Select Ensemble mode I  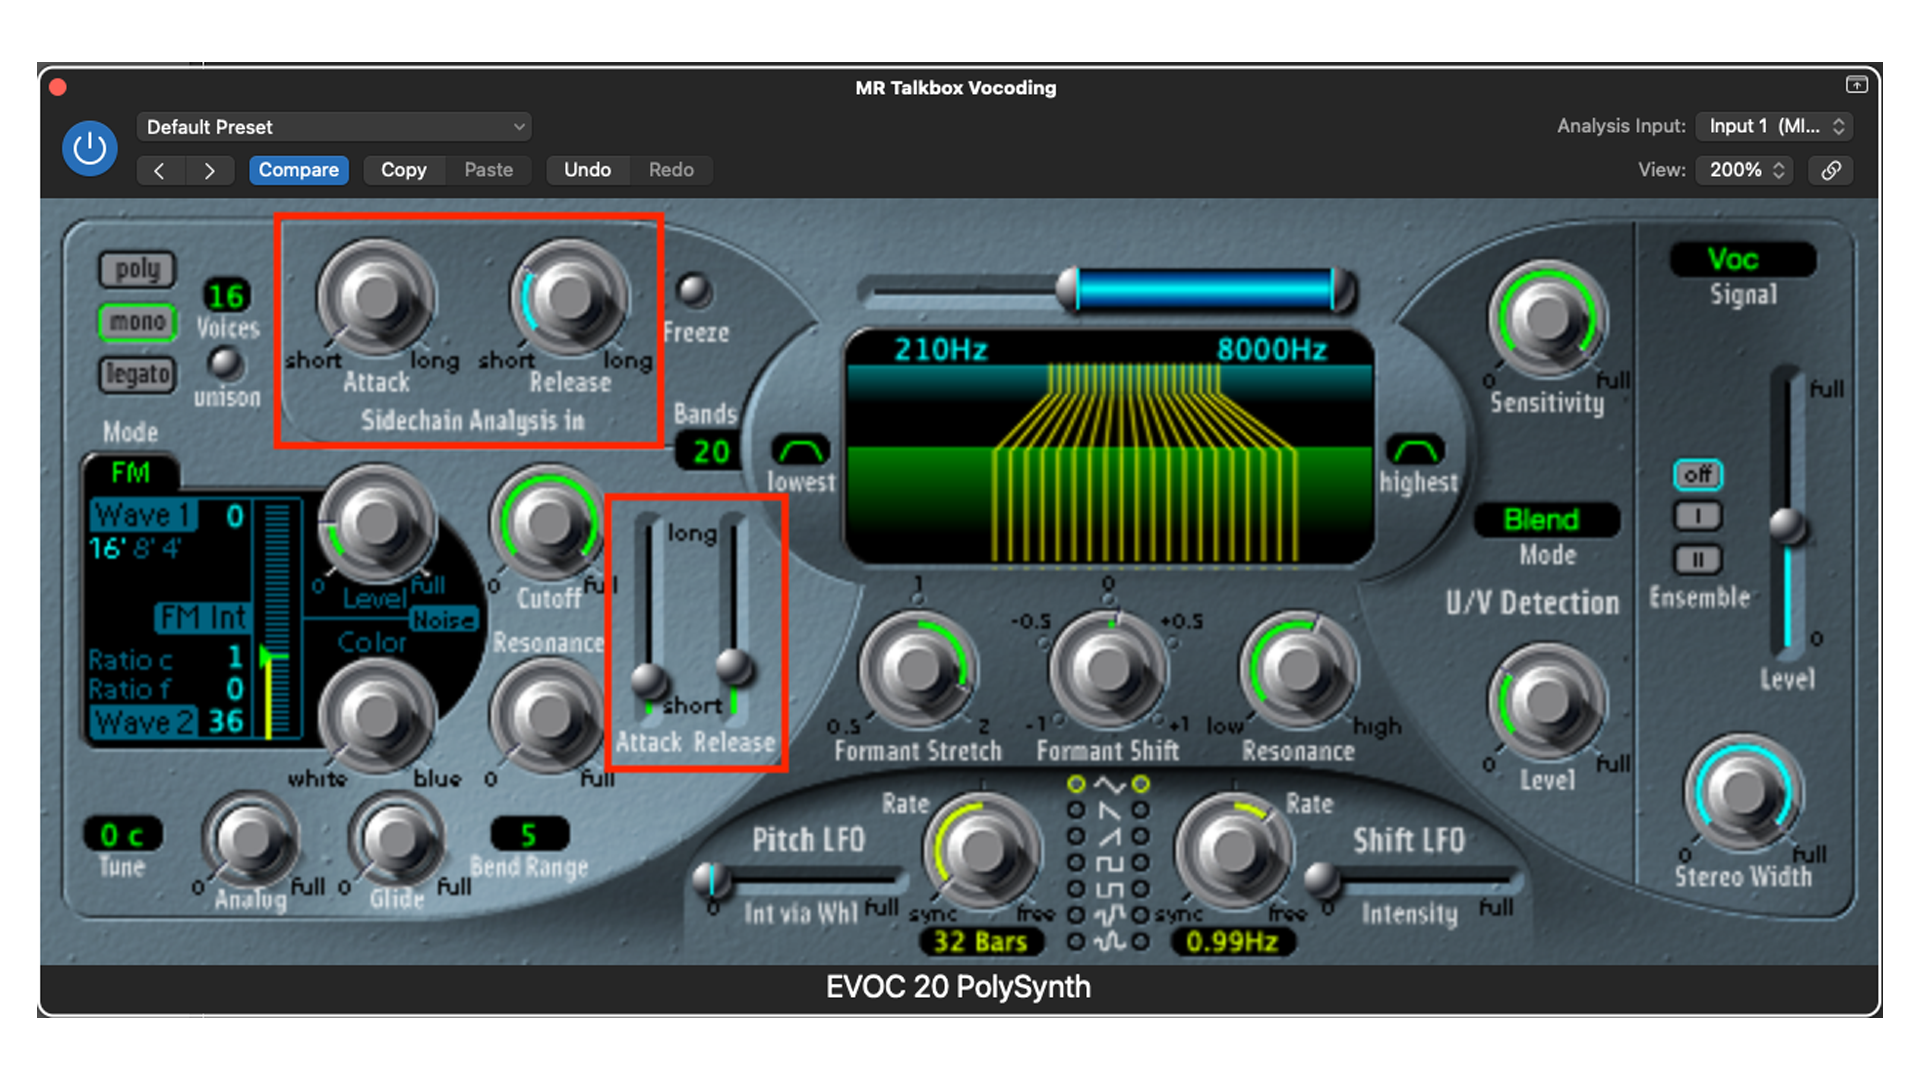1698,516
